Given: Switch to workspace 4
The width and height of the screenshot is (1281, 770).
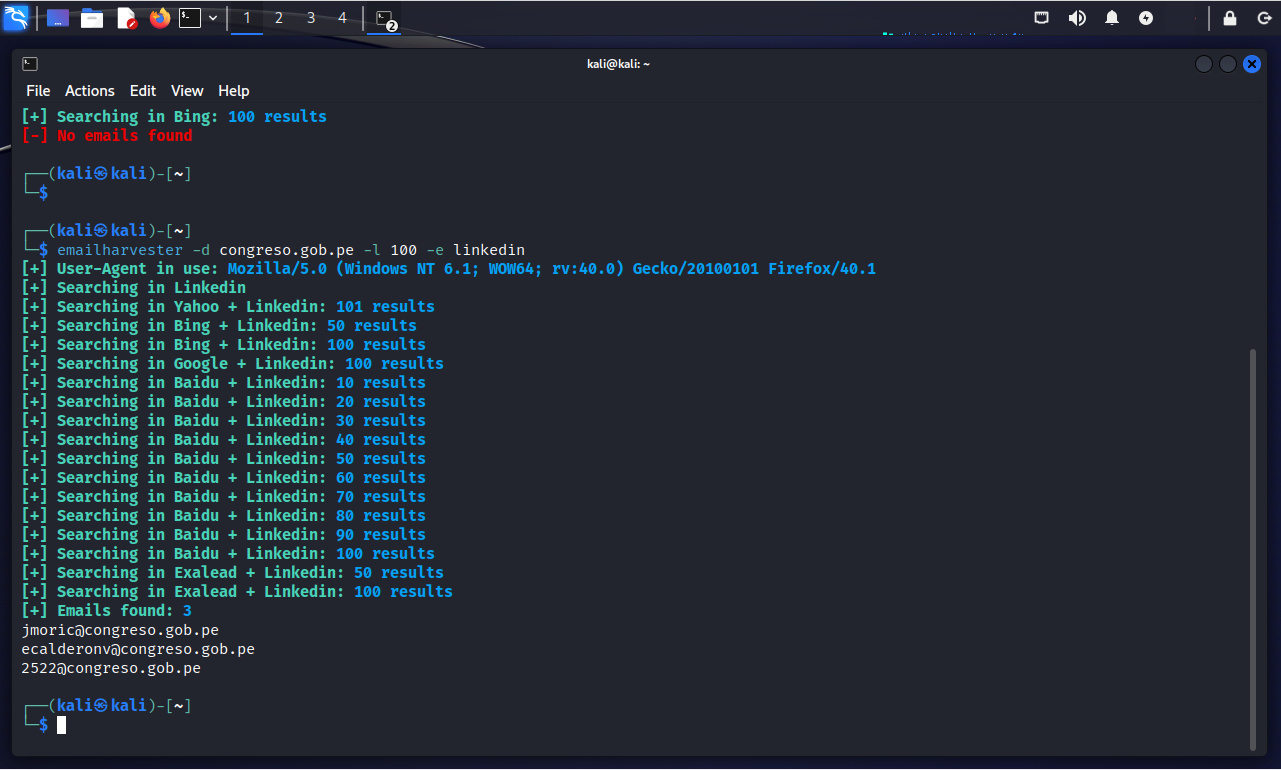Looking at the screenshot, I should [343, 18].
